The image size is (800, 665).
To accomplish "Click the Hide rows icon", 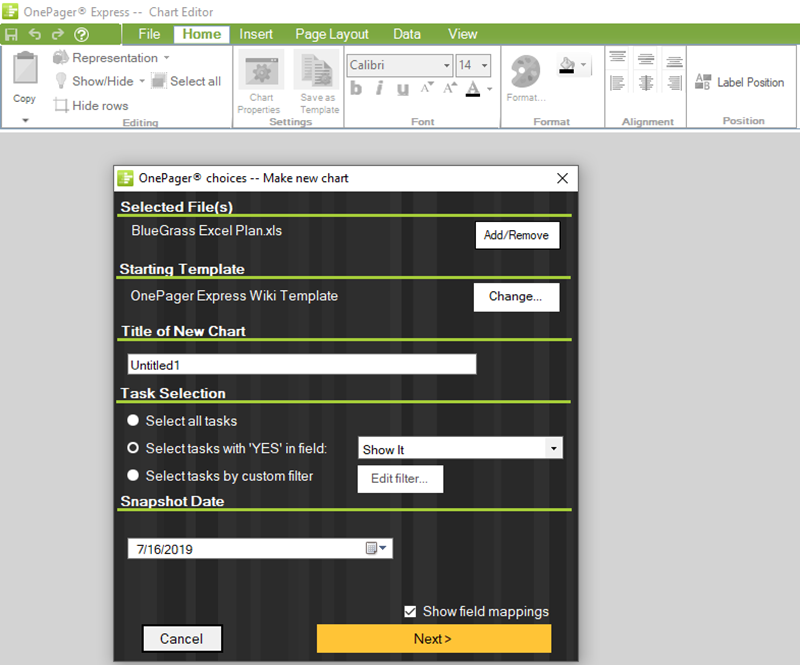I will tap(62, 105).
